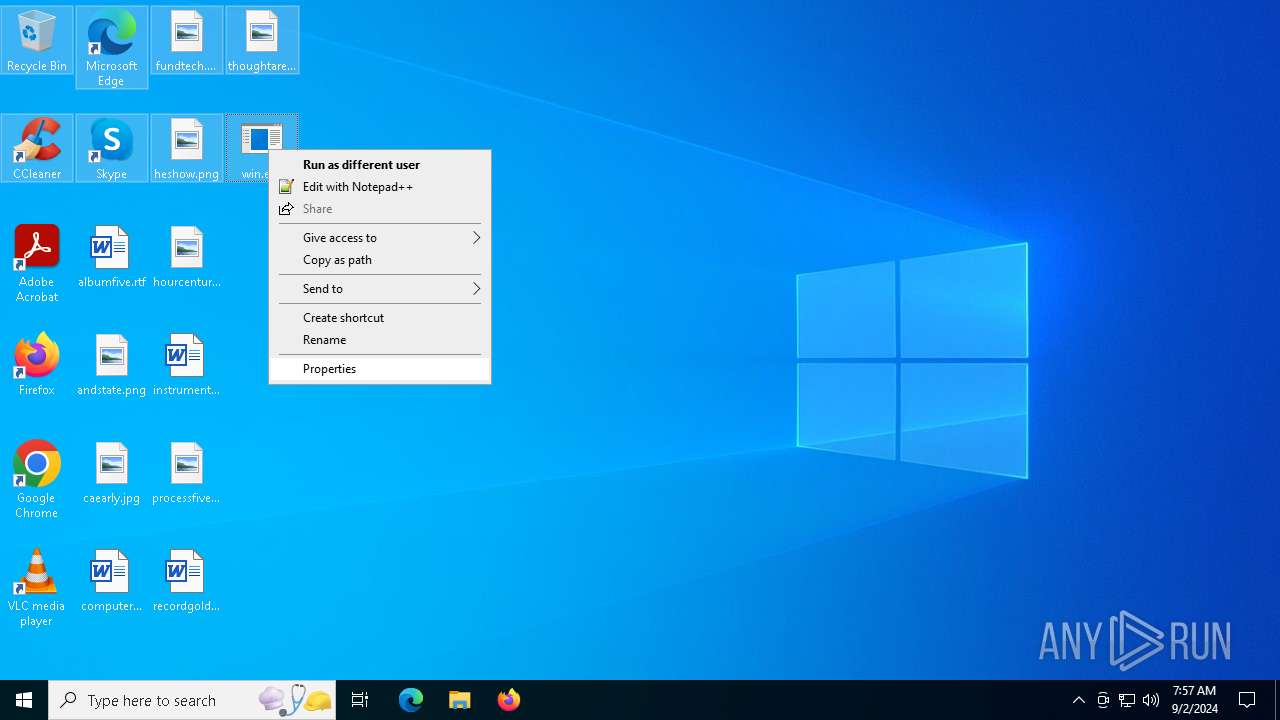Open the Windows Start menu
Viewport: 1280px width, 720px height.
(x=24, y=700)
